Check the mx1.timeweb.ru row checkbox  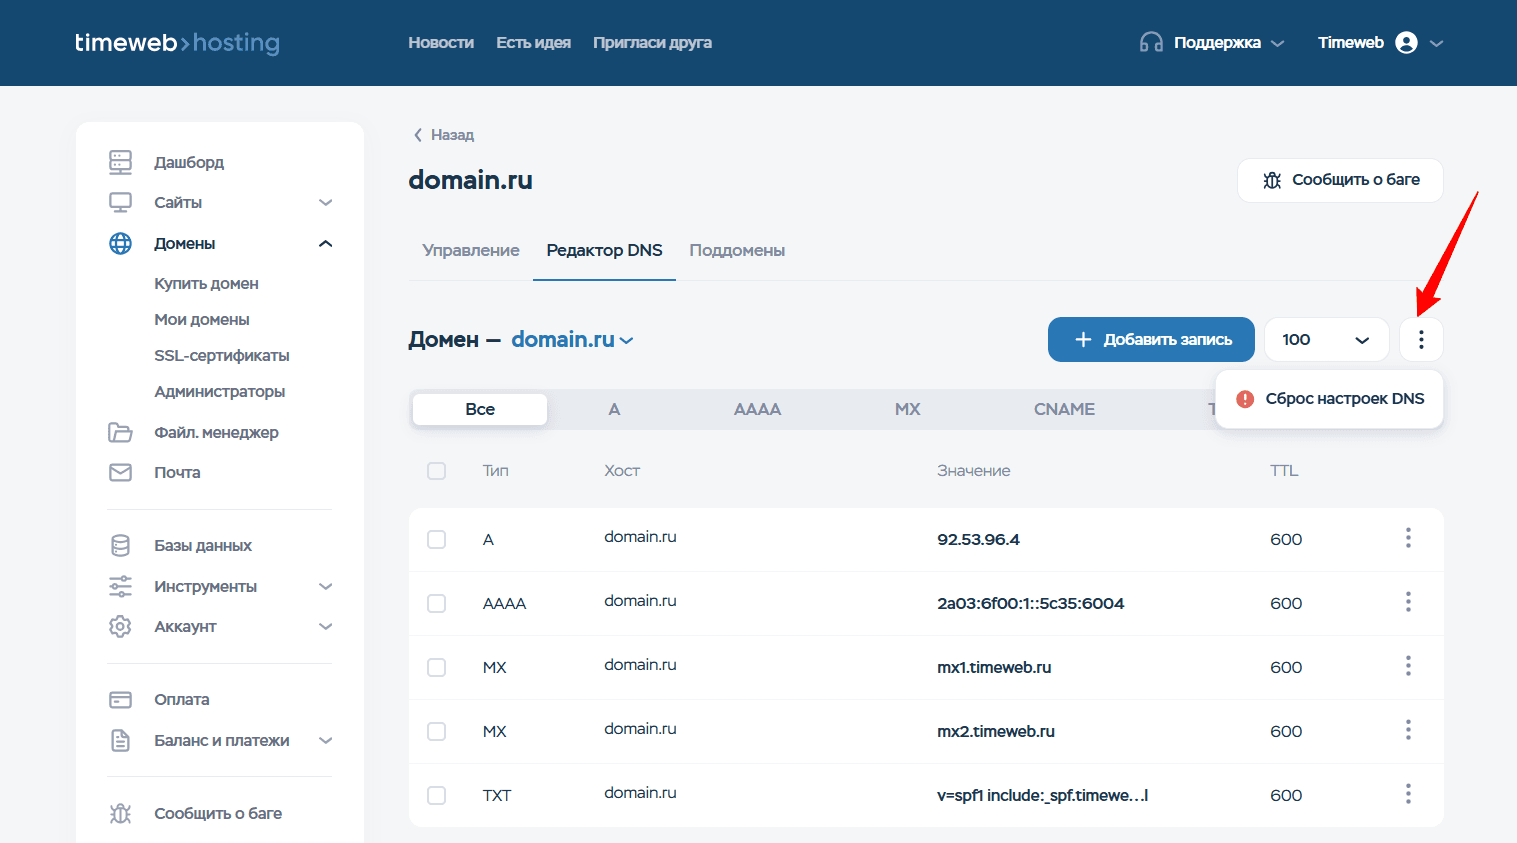[437, 667]
